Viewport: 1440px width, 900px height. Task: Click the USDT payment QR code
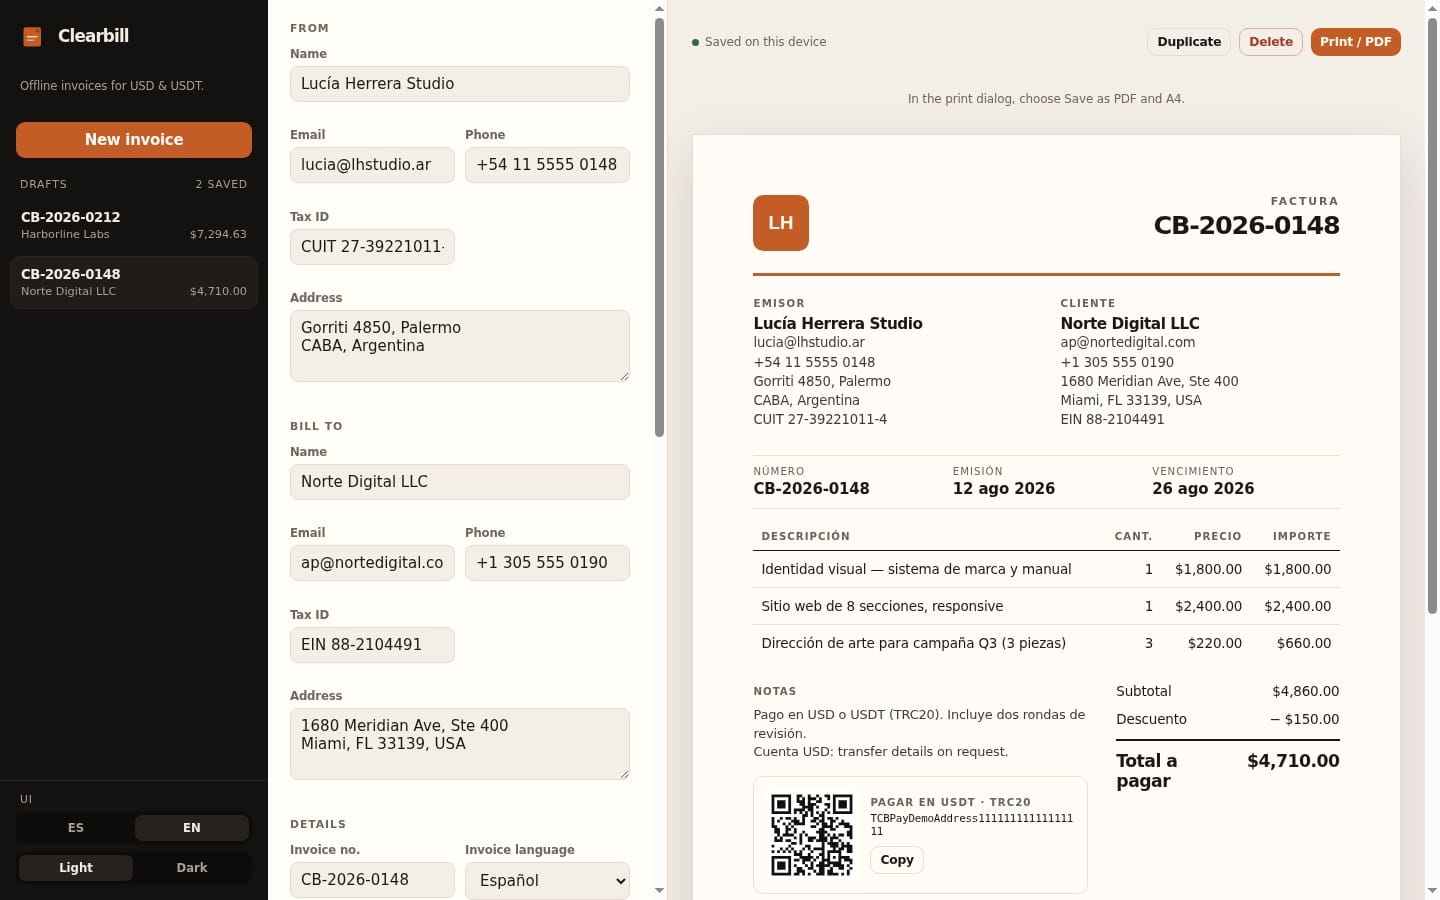point(812,835)
